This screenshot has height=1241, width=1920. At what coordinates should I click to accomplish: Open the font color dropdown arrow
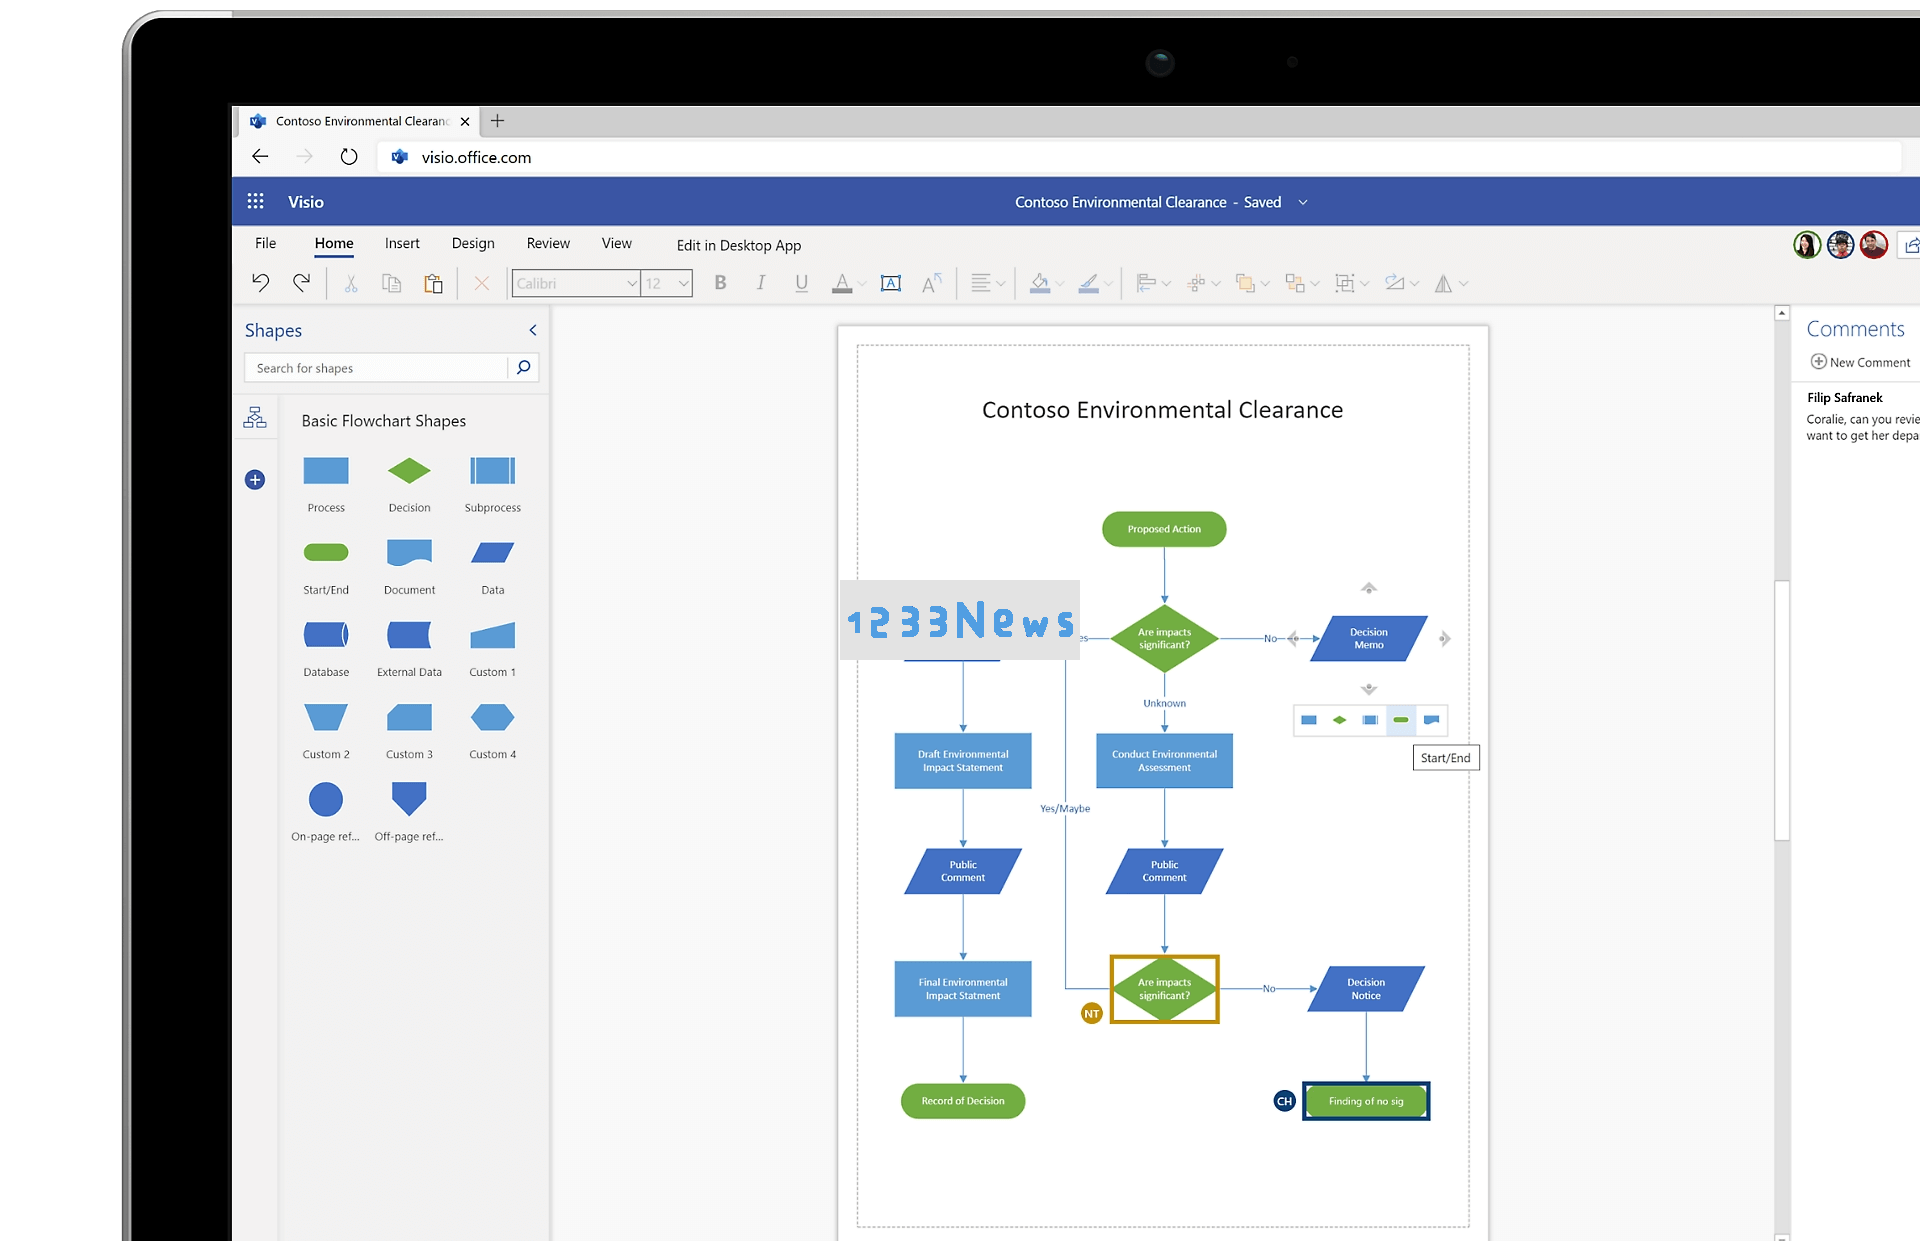coord(862,285)
